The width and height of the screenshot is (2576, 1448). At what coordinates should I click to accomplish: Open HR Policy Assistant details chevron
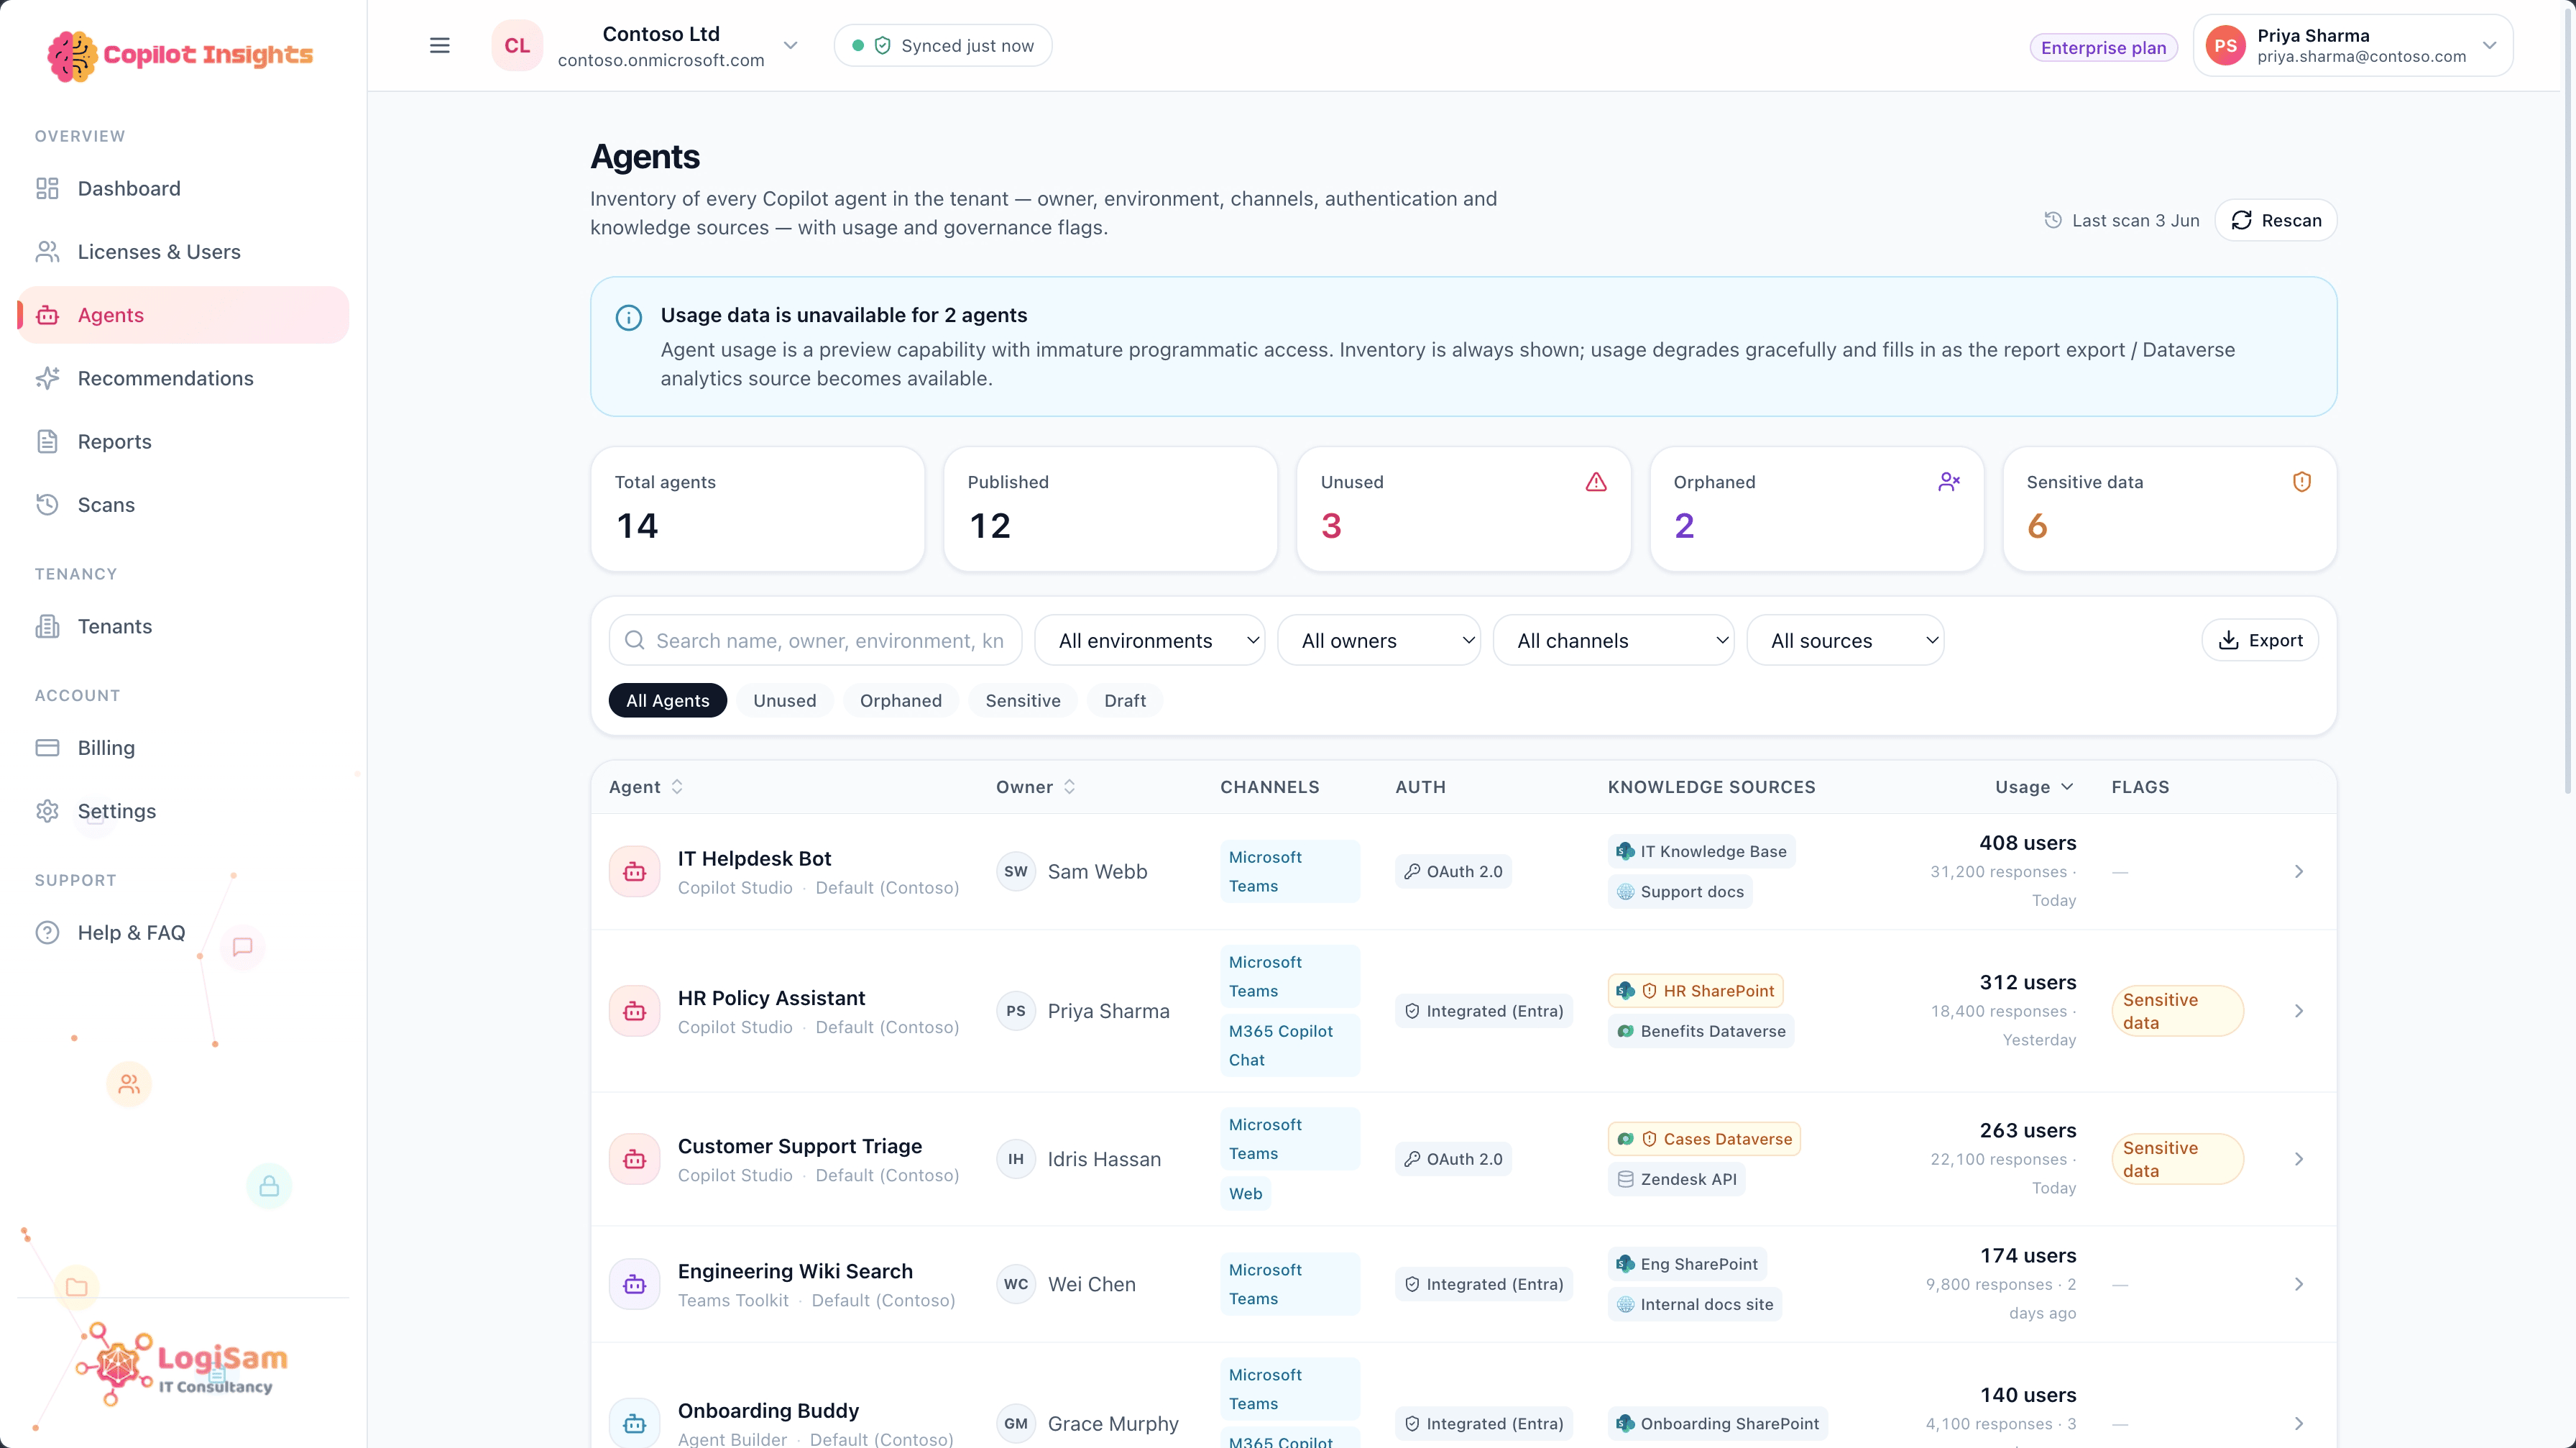click(x=2298, y=1011)
